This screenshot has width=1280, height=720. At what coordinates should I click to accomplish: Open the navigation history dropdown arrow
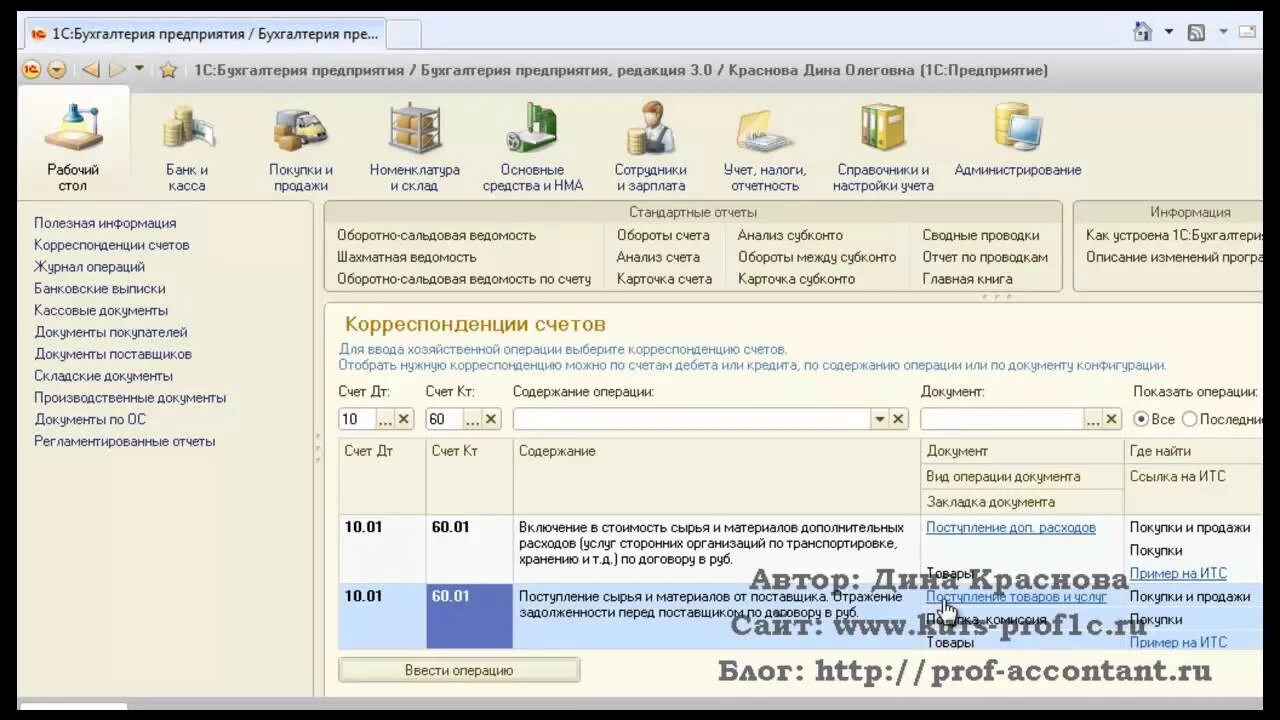(x=140, y=69)
